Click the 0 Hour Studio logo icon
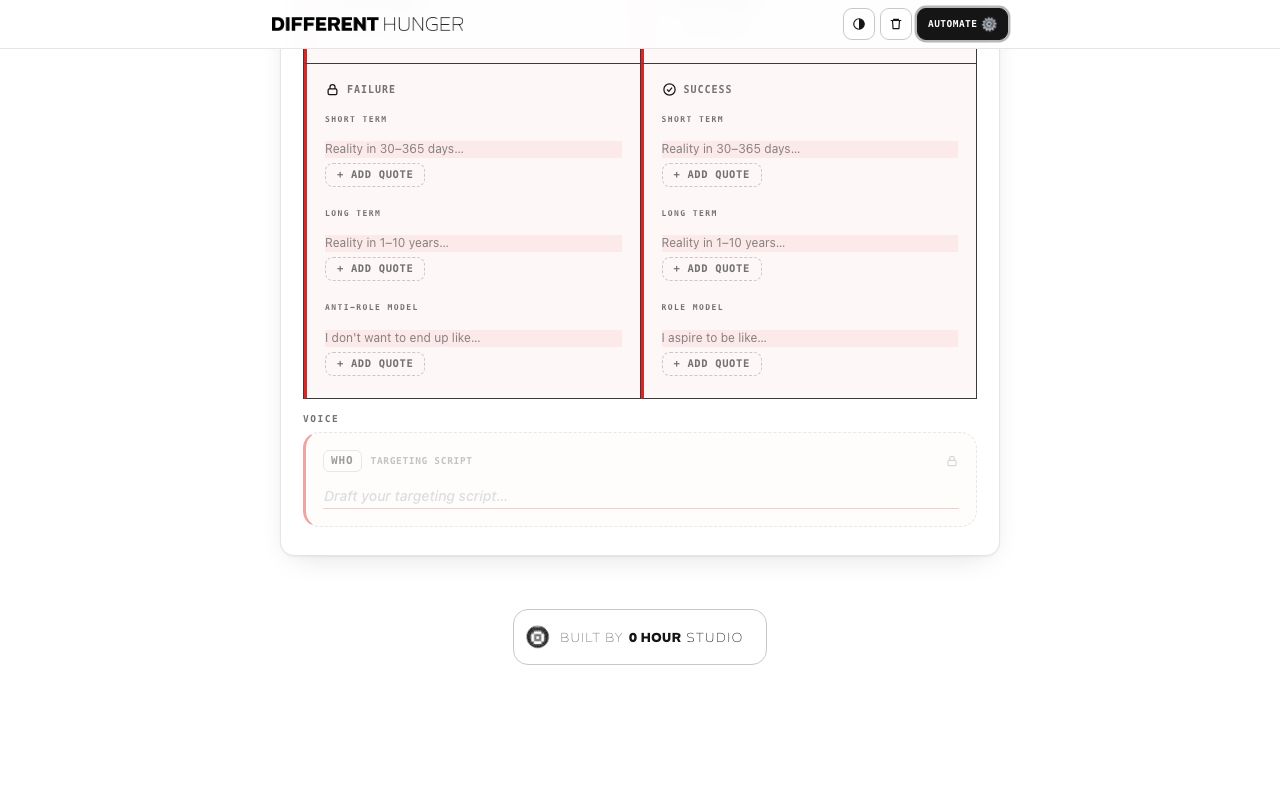The width and height of the screenshot is (1280, 800). coord(538,637)
